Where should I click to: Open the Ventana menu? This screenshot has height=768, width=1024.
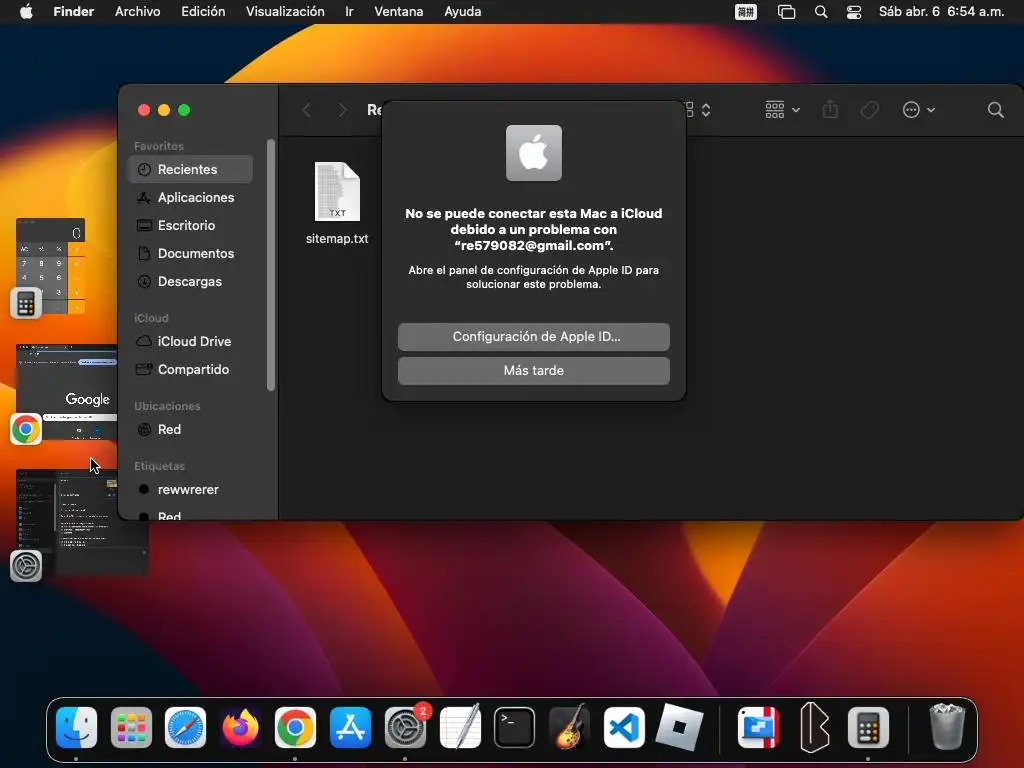[x=398, y=12]
